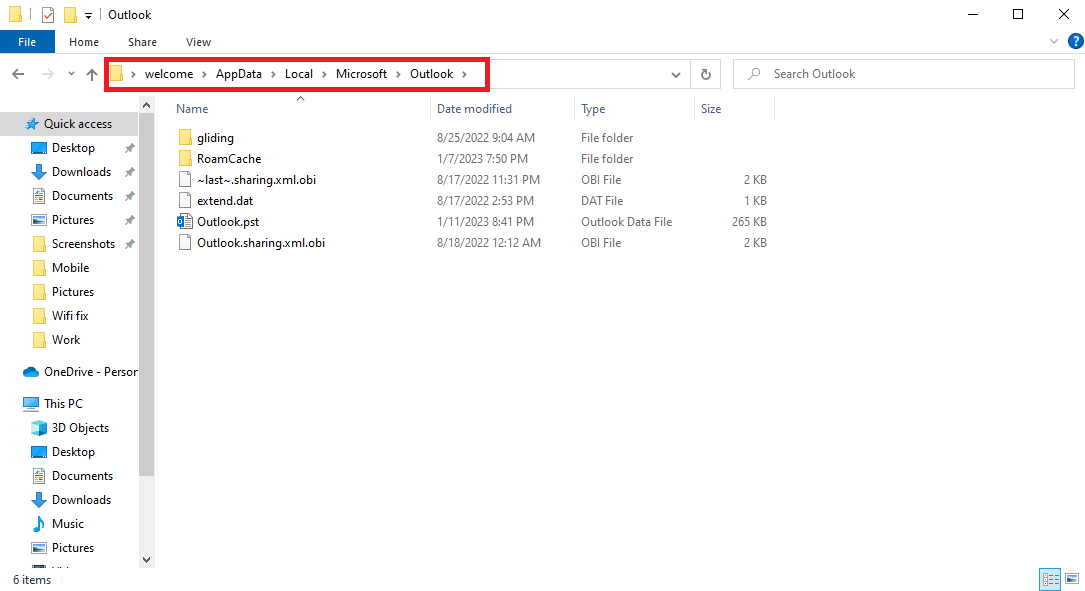Open the Customize Quick Access Toolbar dropdown

[89, 15]
